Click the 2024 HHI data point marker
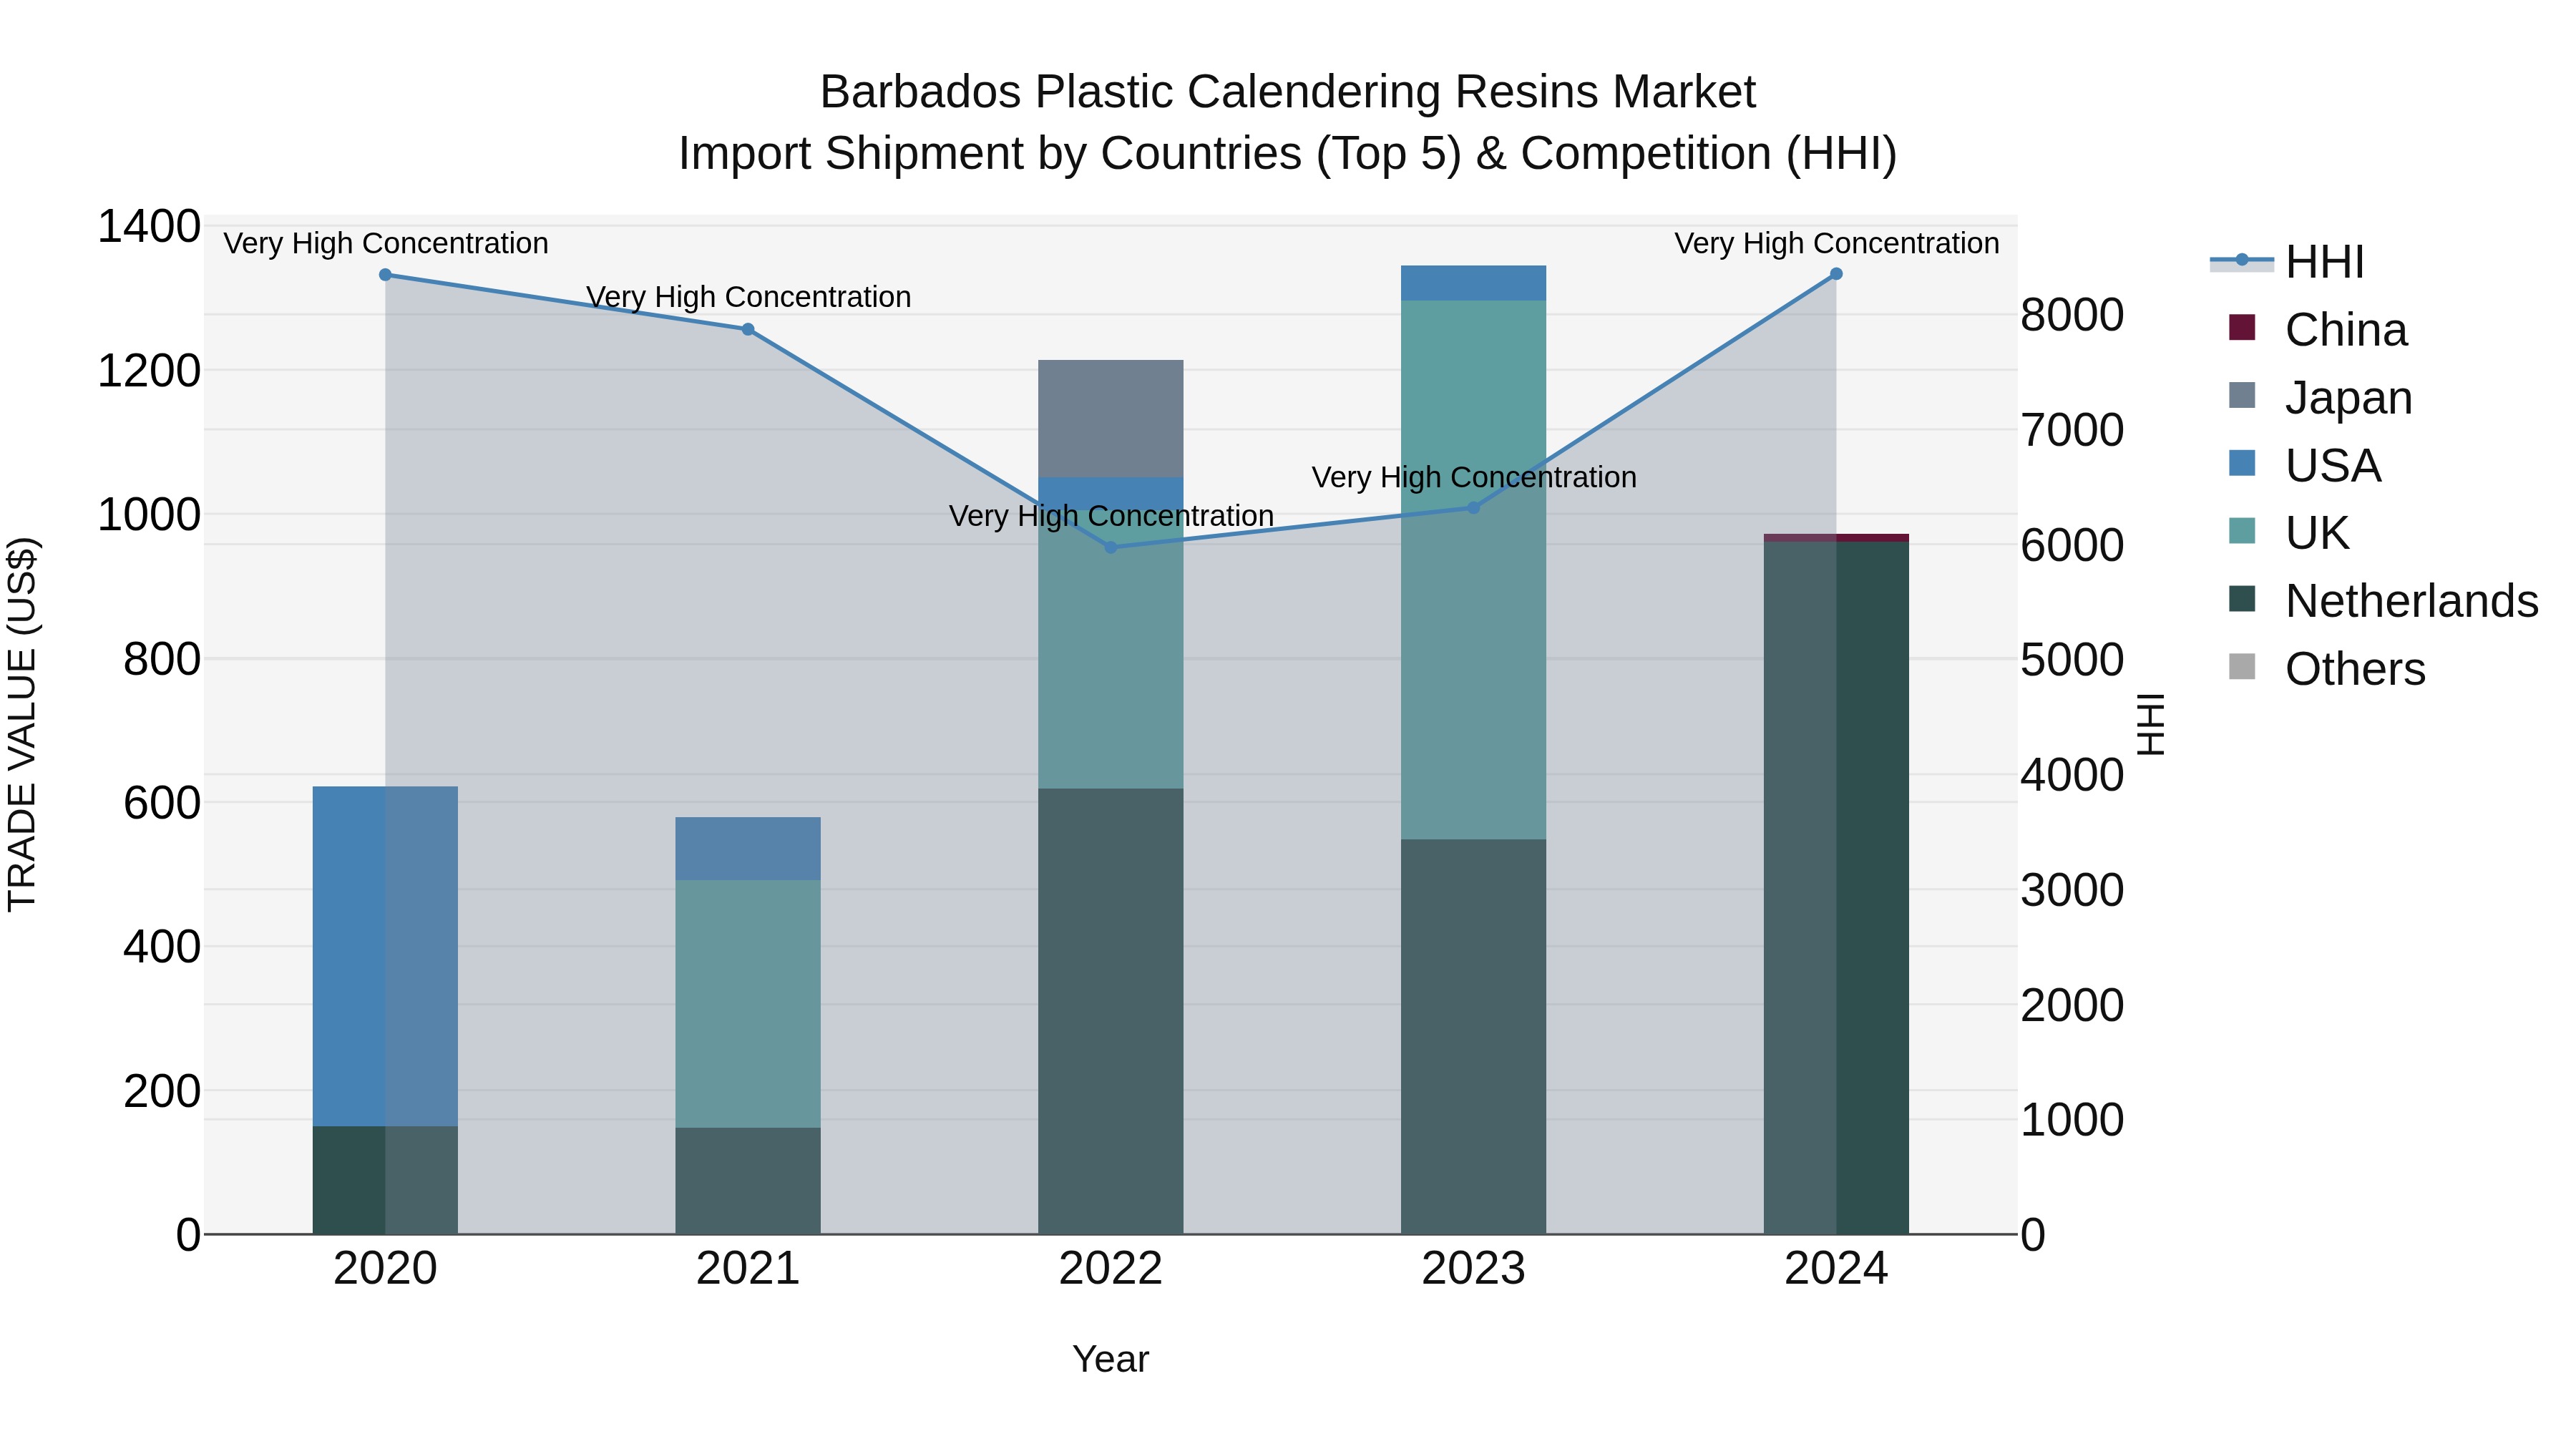 point(1836,274)
